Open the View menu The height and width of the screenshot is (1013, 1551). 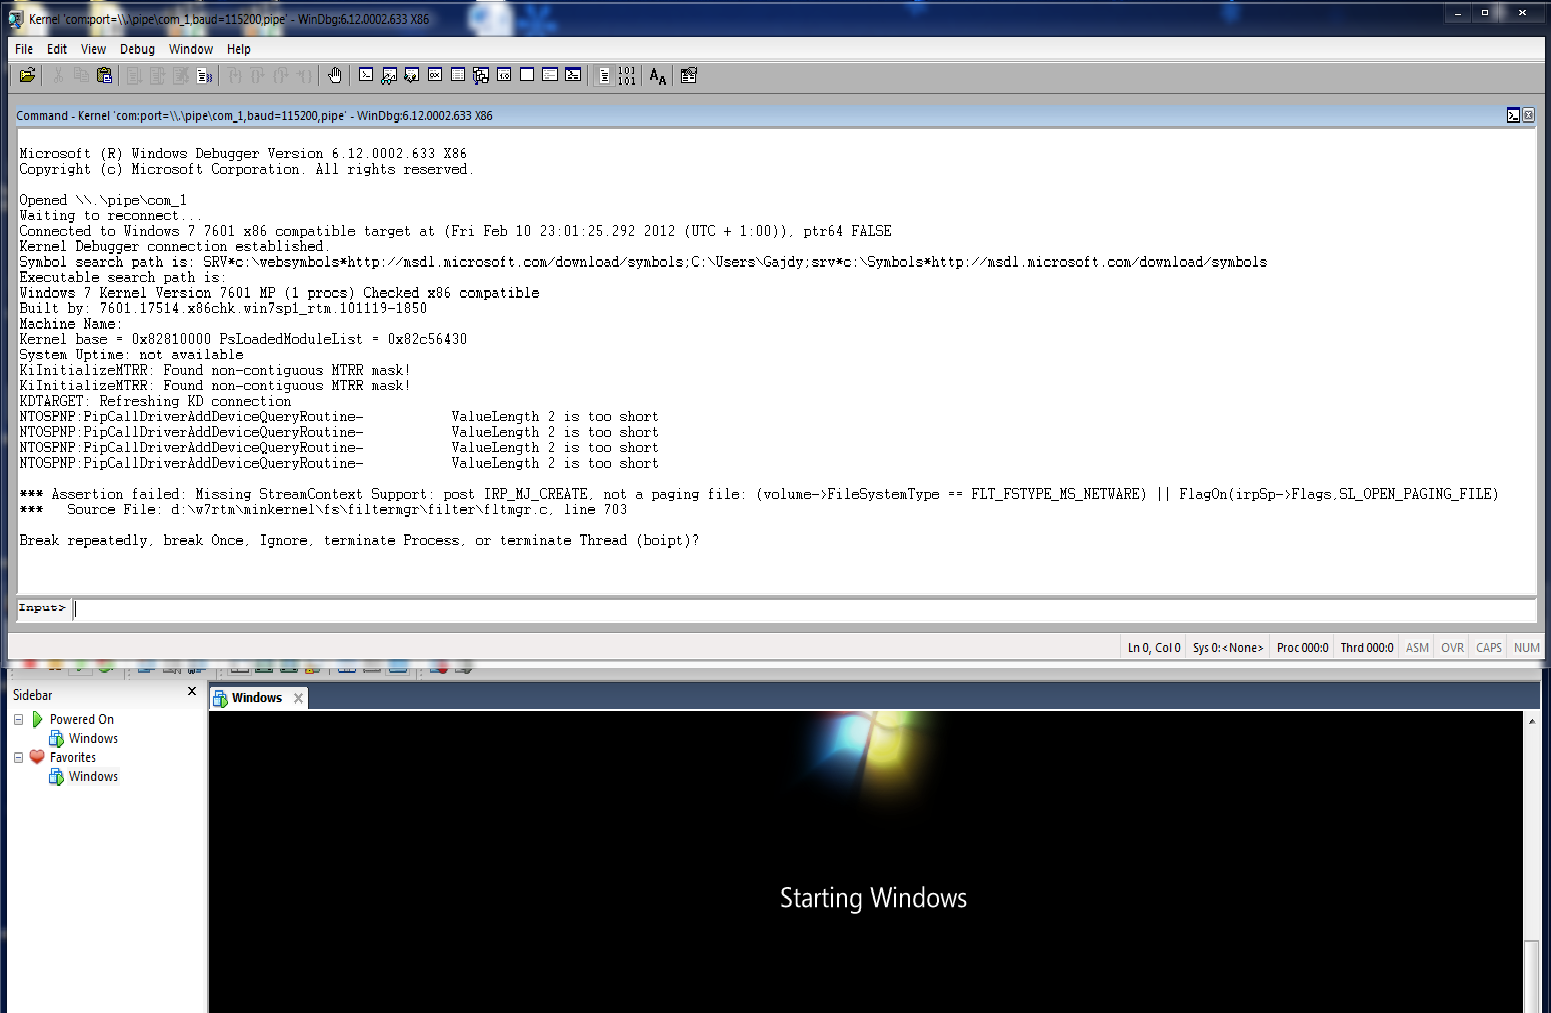pos(93,49)
